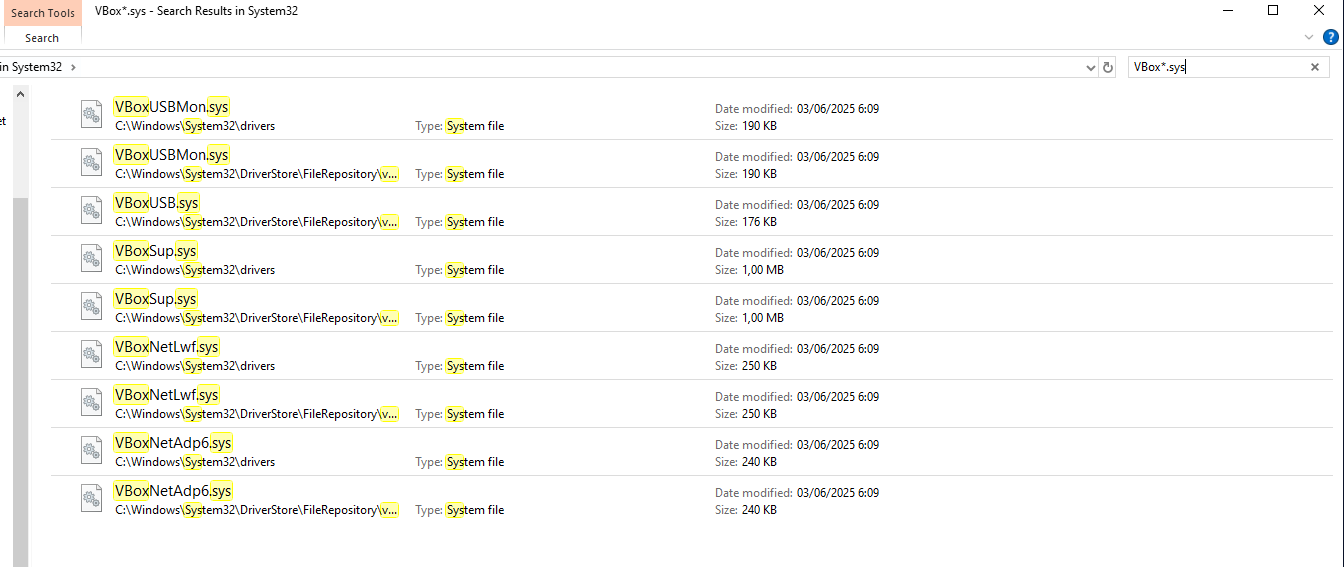Click file icon of VBoxUSBMon.sys in DriverStore

pyautogui.click(x=92, y=163)
